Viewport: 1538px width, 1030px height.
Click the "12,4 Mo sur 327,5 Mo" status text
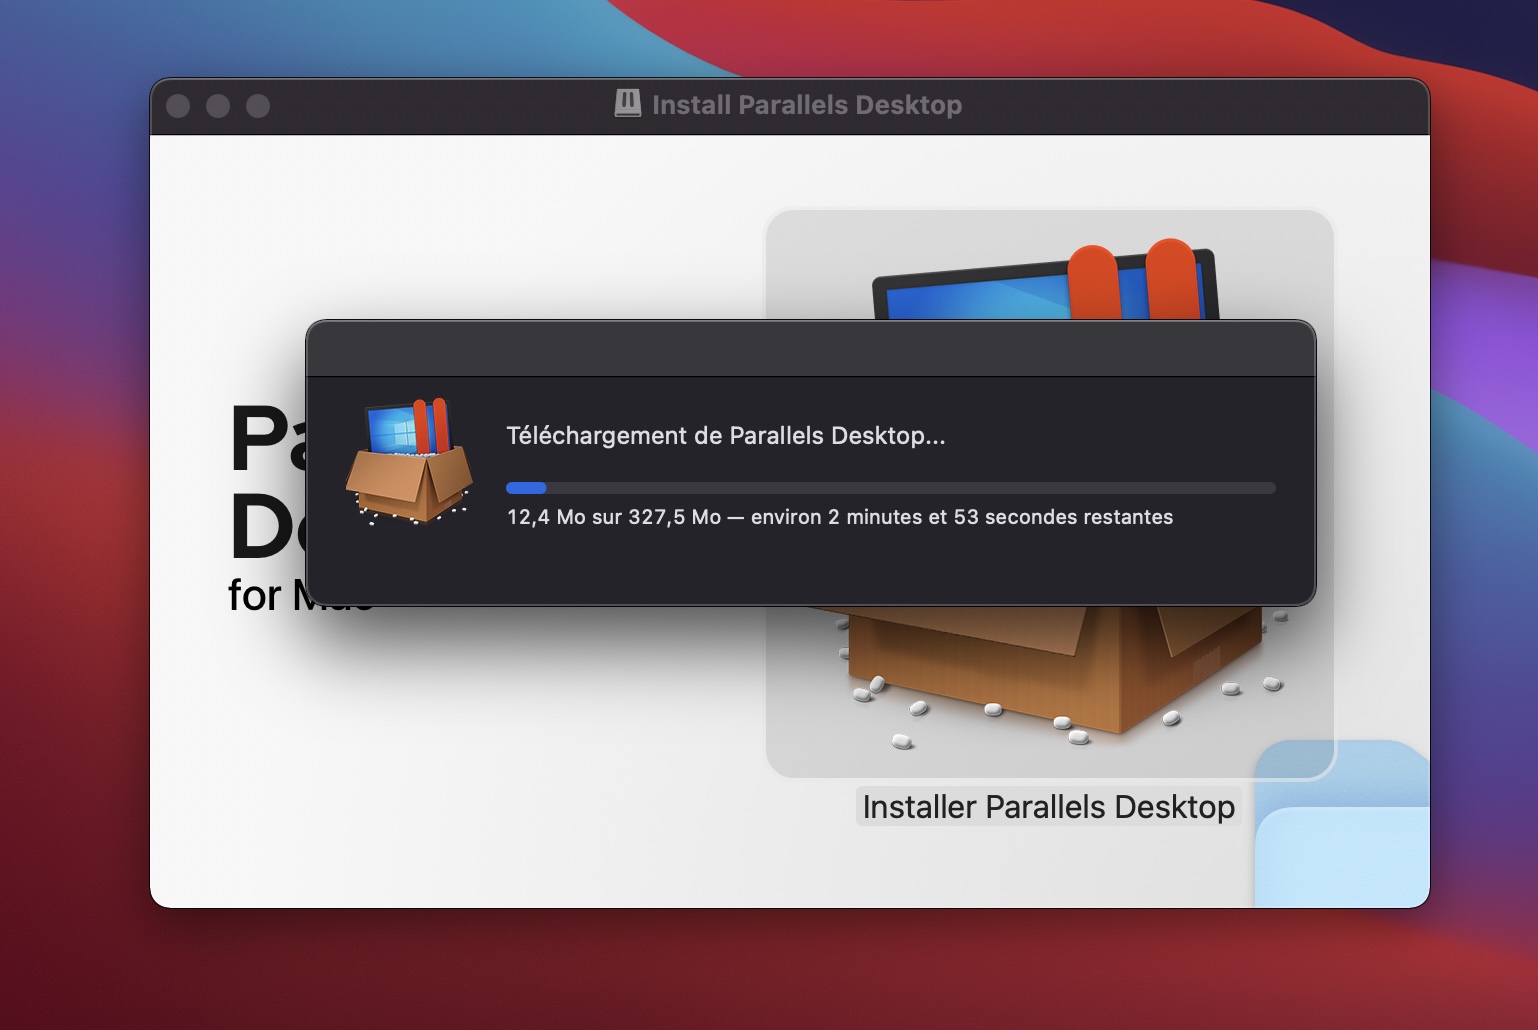click(614, 517)
